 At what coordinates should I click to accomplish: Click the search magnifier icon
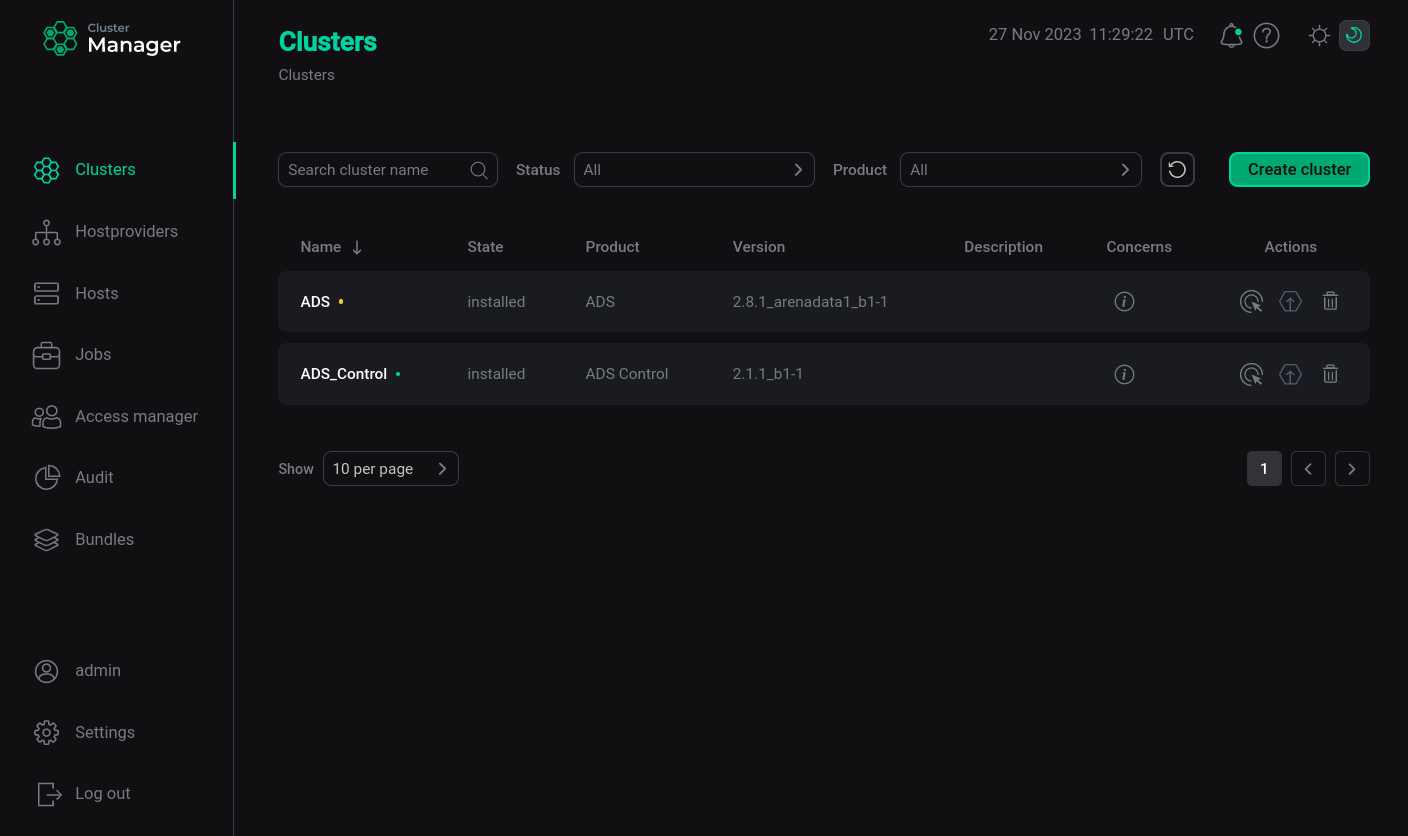[x=479, y=170]
